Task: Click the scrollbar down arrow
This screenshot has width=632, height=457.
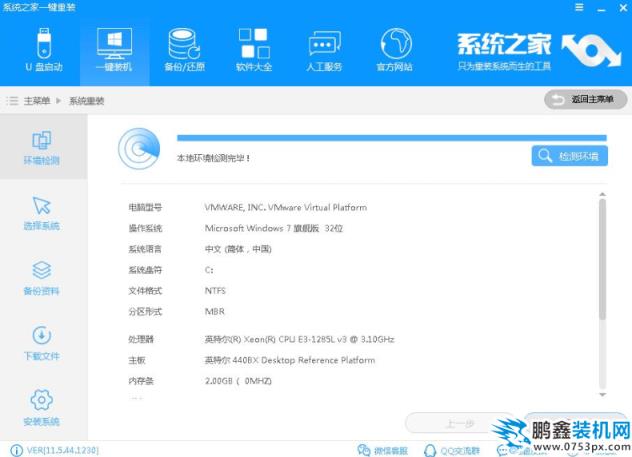Action: [602, 395]
